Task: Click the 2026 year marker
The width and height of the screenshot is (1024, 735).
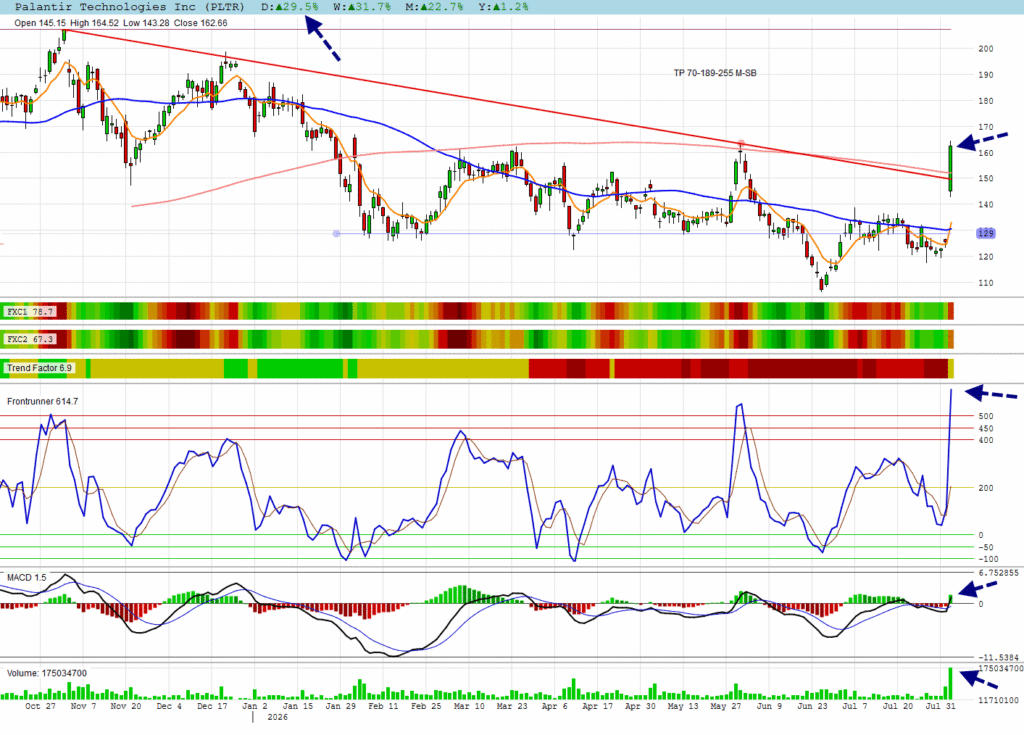Action: (x=278, y=717)
